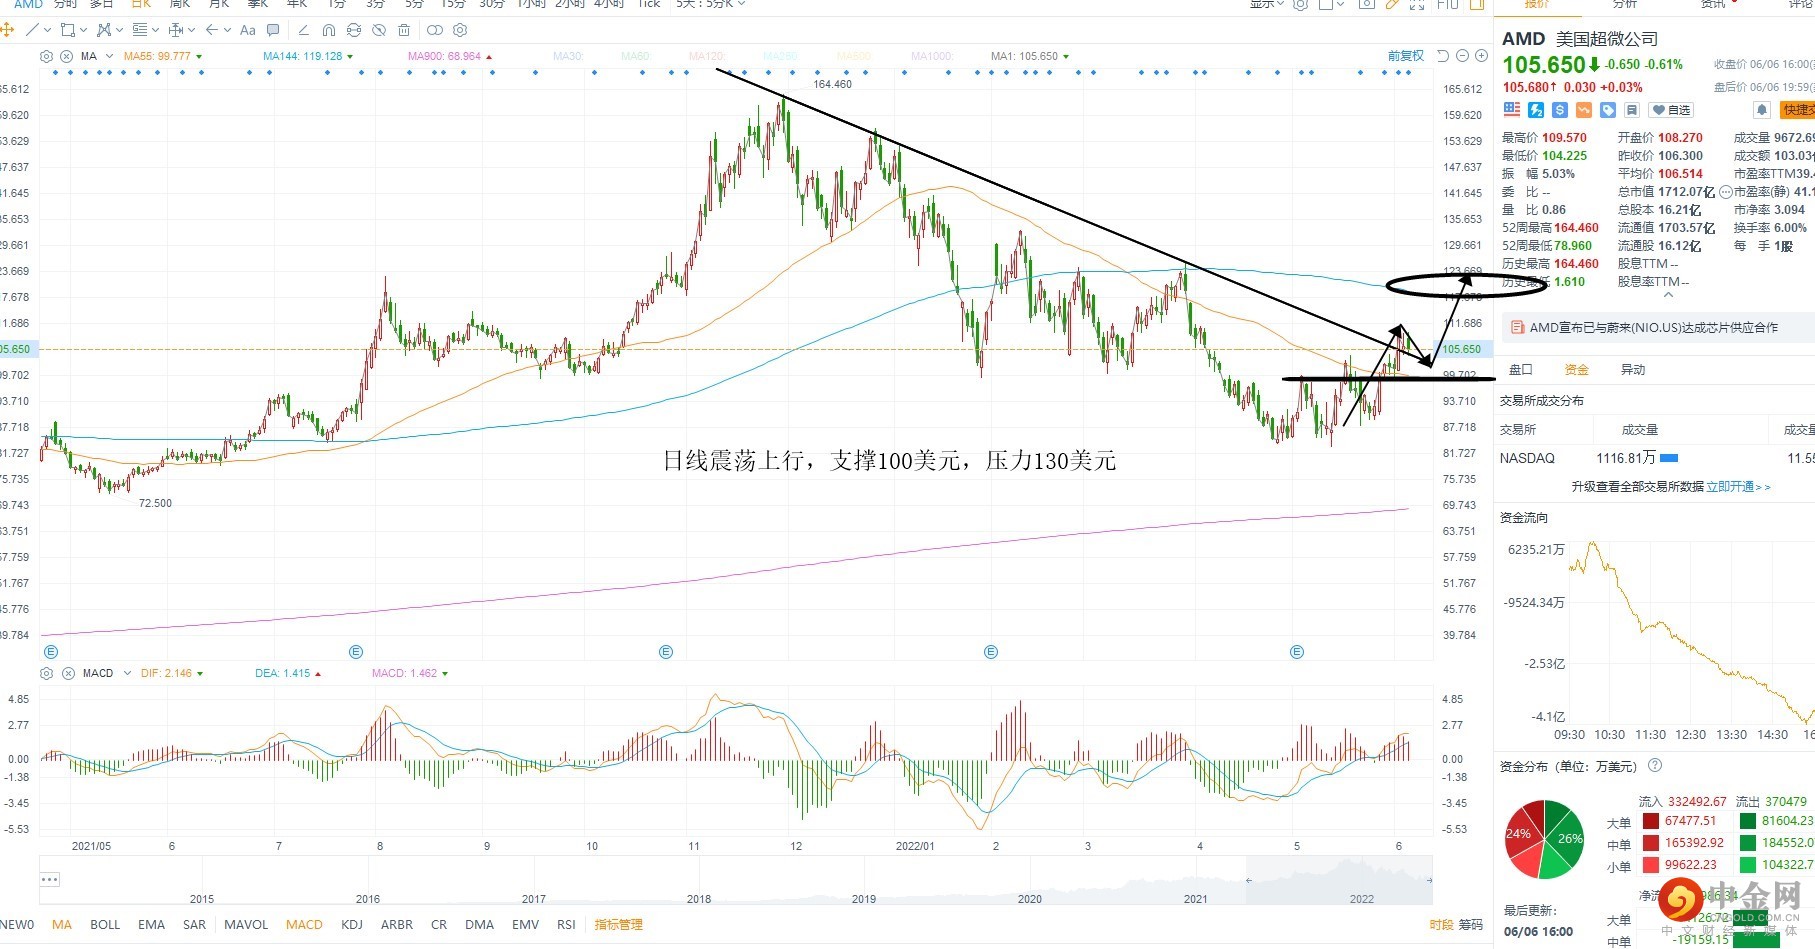
Task: Delete drawings with the trash icon
Action: point(404,30)
